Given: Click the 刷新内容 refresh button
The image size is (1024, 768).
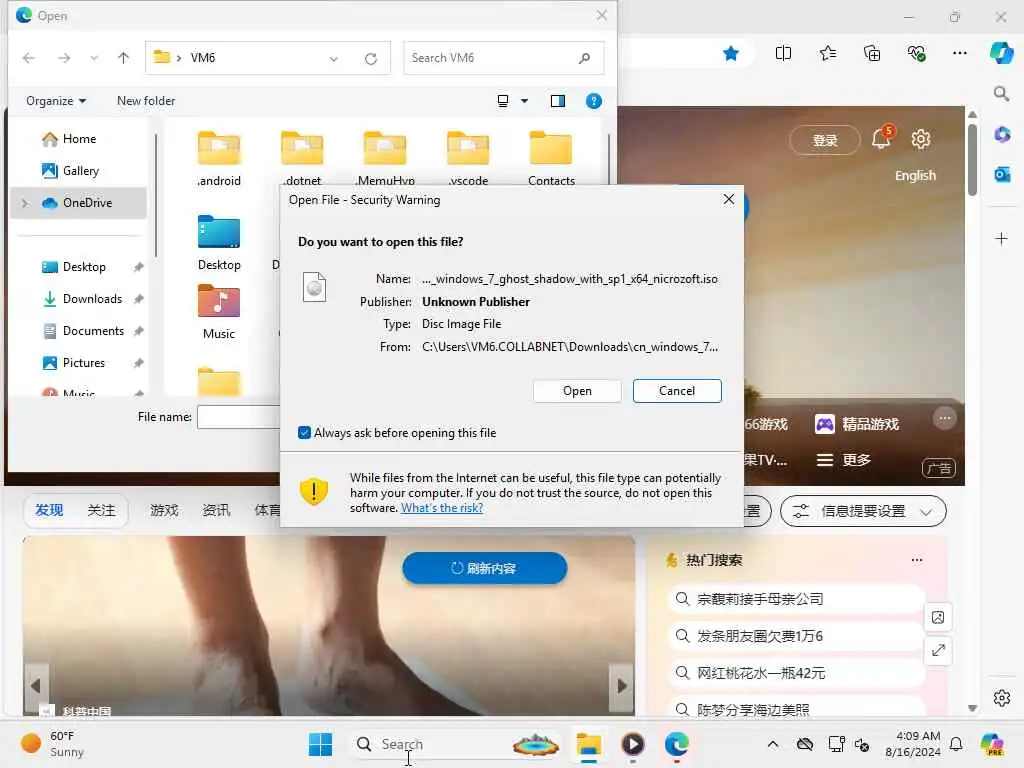Looking at the screenshot, I should (485, 568).
